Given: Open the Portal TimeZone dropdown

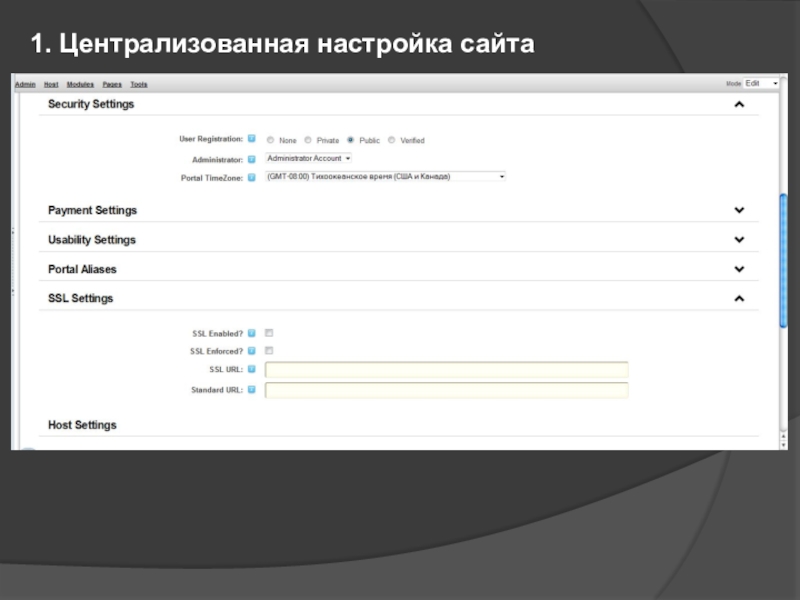Looking at the screenshot, I should coord(385,177).
